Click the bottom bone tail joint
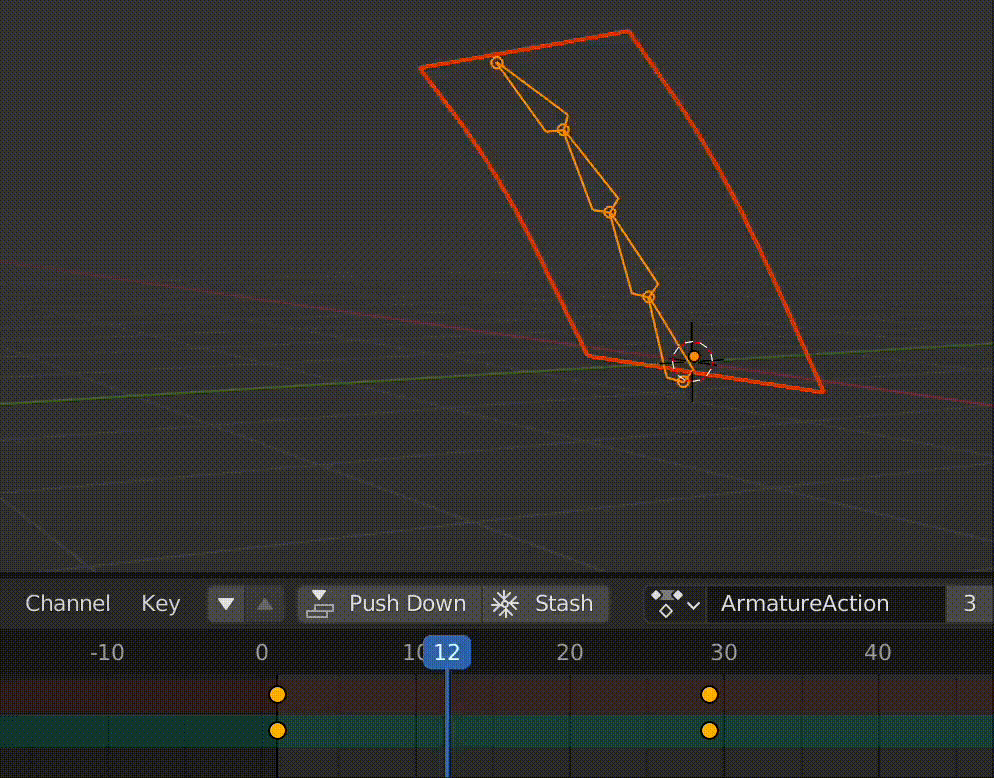This screenshot has height=778, width=994. [683, 380]
